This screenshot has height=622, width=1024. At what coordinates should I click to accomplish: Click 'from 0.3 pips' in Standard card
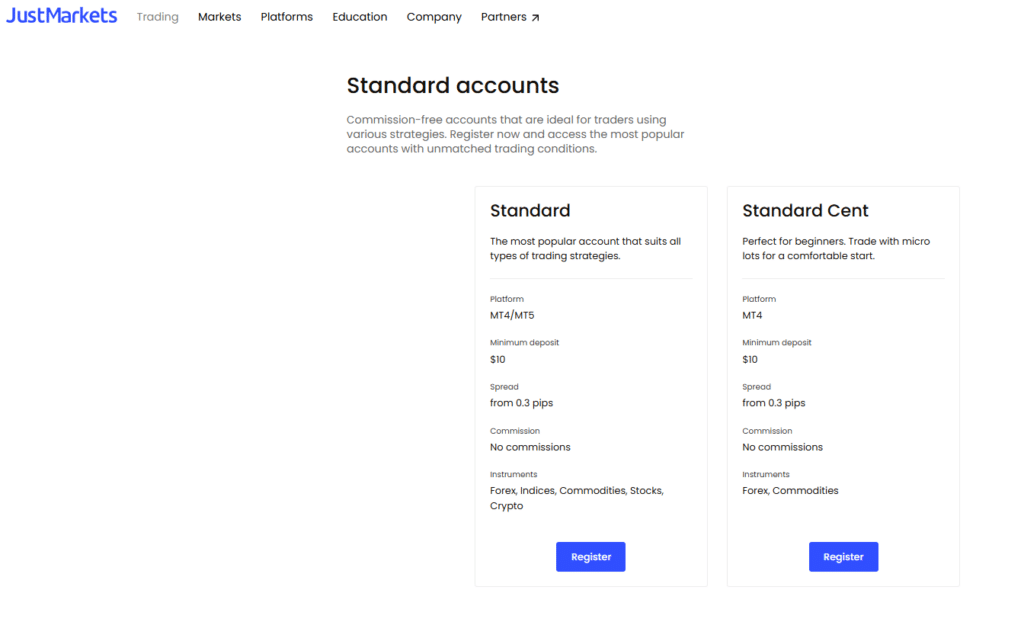tap(521, 403)
